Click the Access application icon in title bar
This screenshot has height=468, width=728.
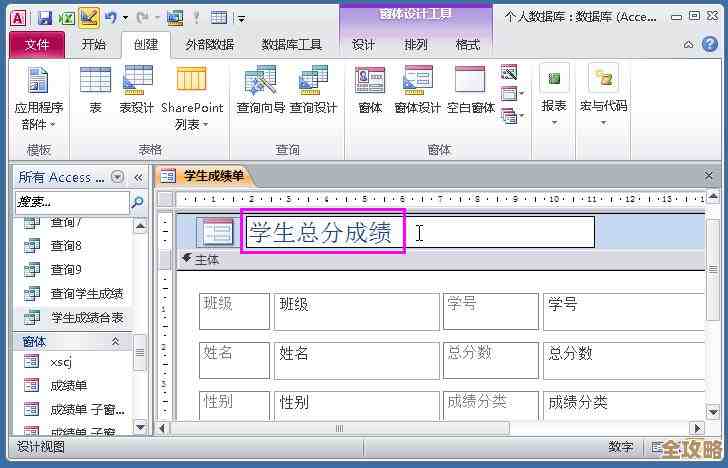(18, 18)
